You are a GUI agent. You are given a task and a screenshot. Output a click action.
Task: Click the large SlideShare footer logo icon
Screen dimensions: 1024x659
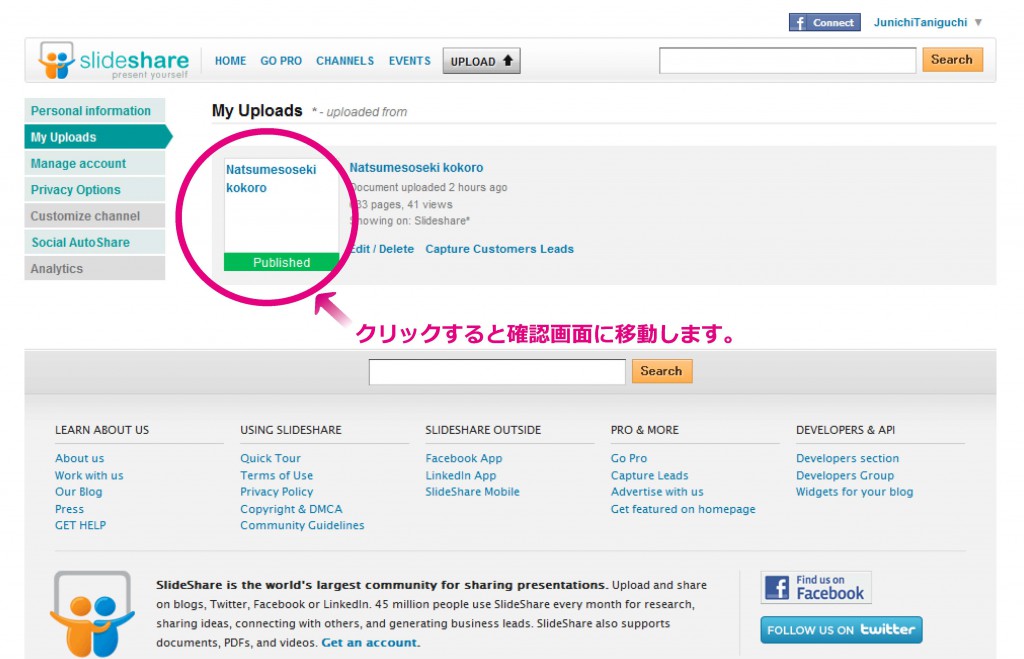point(93,614)
